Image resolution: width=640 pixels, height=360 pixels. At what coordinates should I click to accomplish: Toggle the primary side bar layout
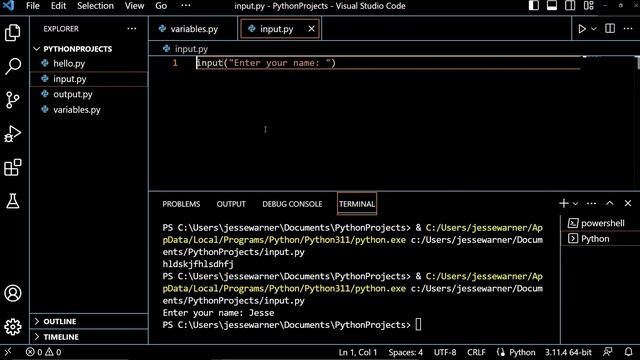533,6
